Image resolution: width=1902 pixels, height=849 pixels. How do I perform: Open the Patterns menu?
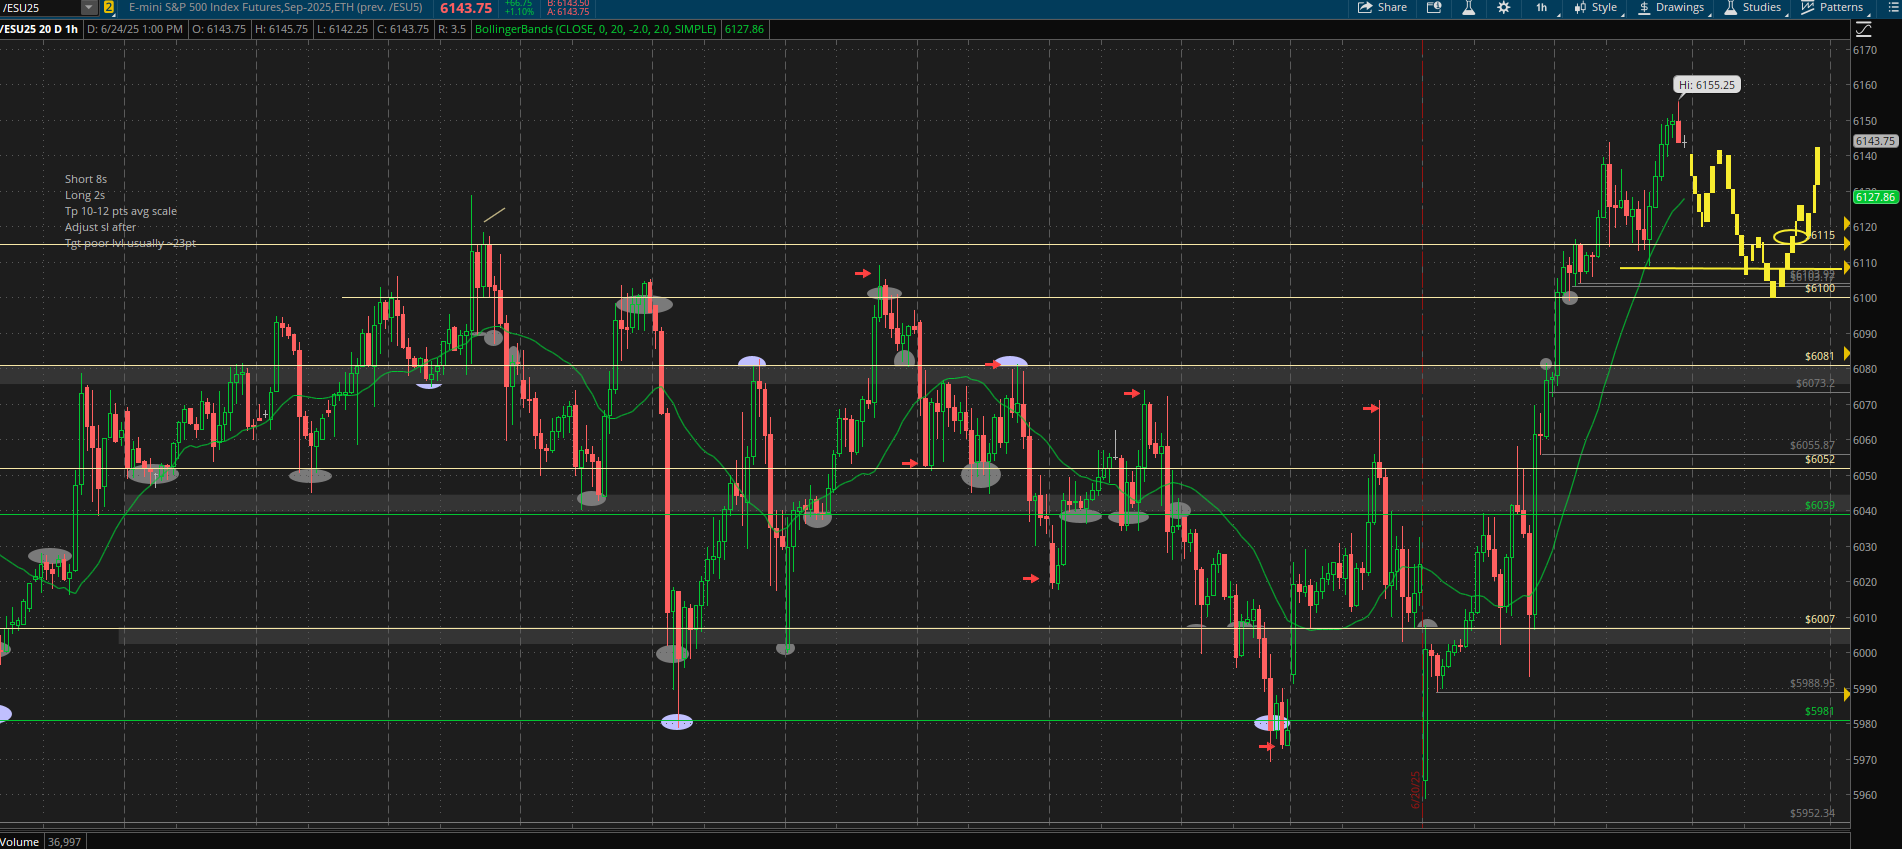click(x=1832, y=8)
